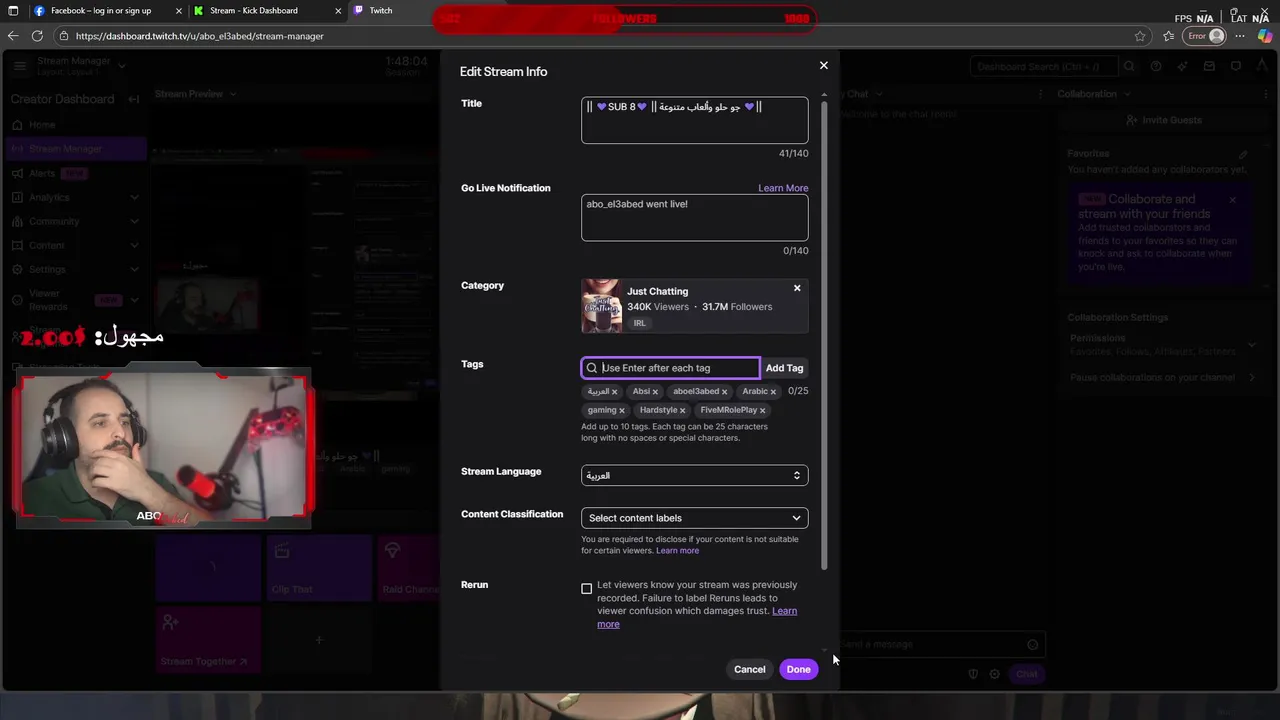Click the Stream Together quick action
1280x720 pixels.
pos(208,640)
